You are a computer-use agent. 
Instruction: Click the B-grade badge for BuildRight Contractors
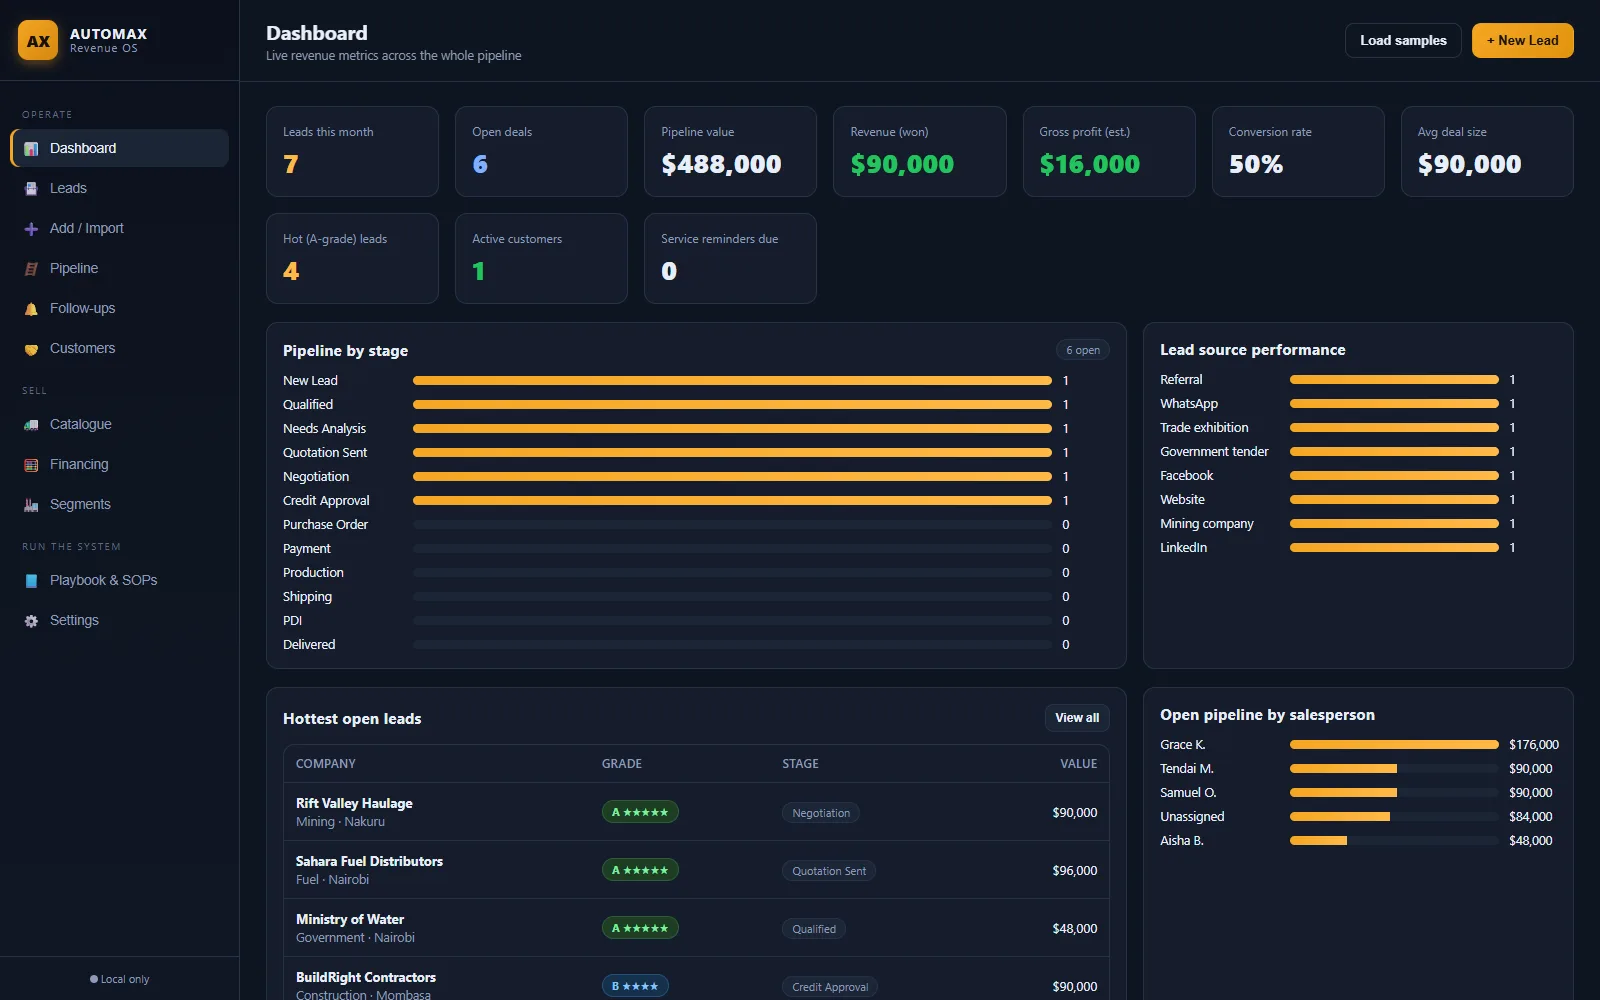[x=635, y=986]
